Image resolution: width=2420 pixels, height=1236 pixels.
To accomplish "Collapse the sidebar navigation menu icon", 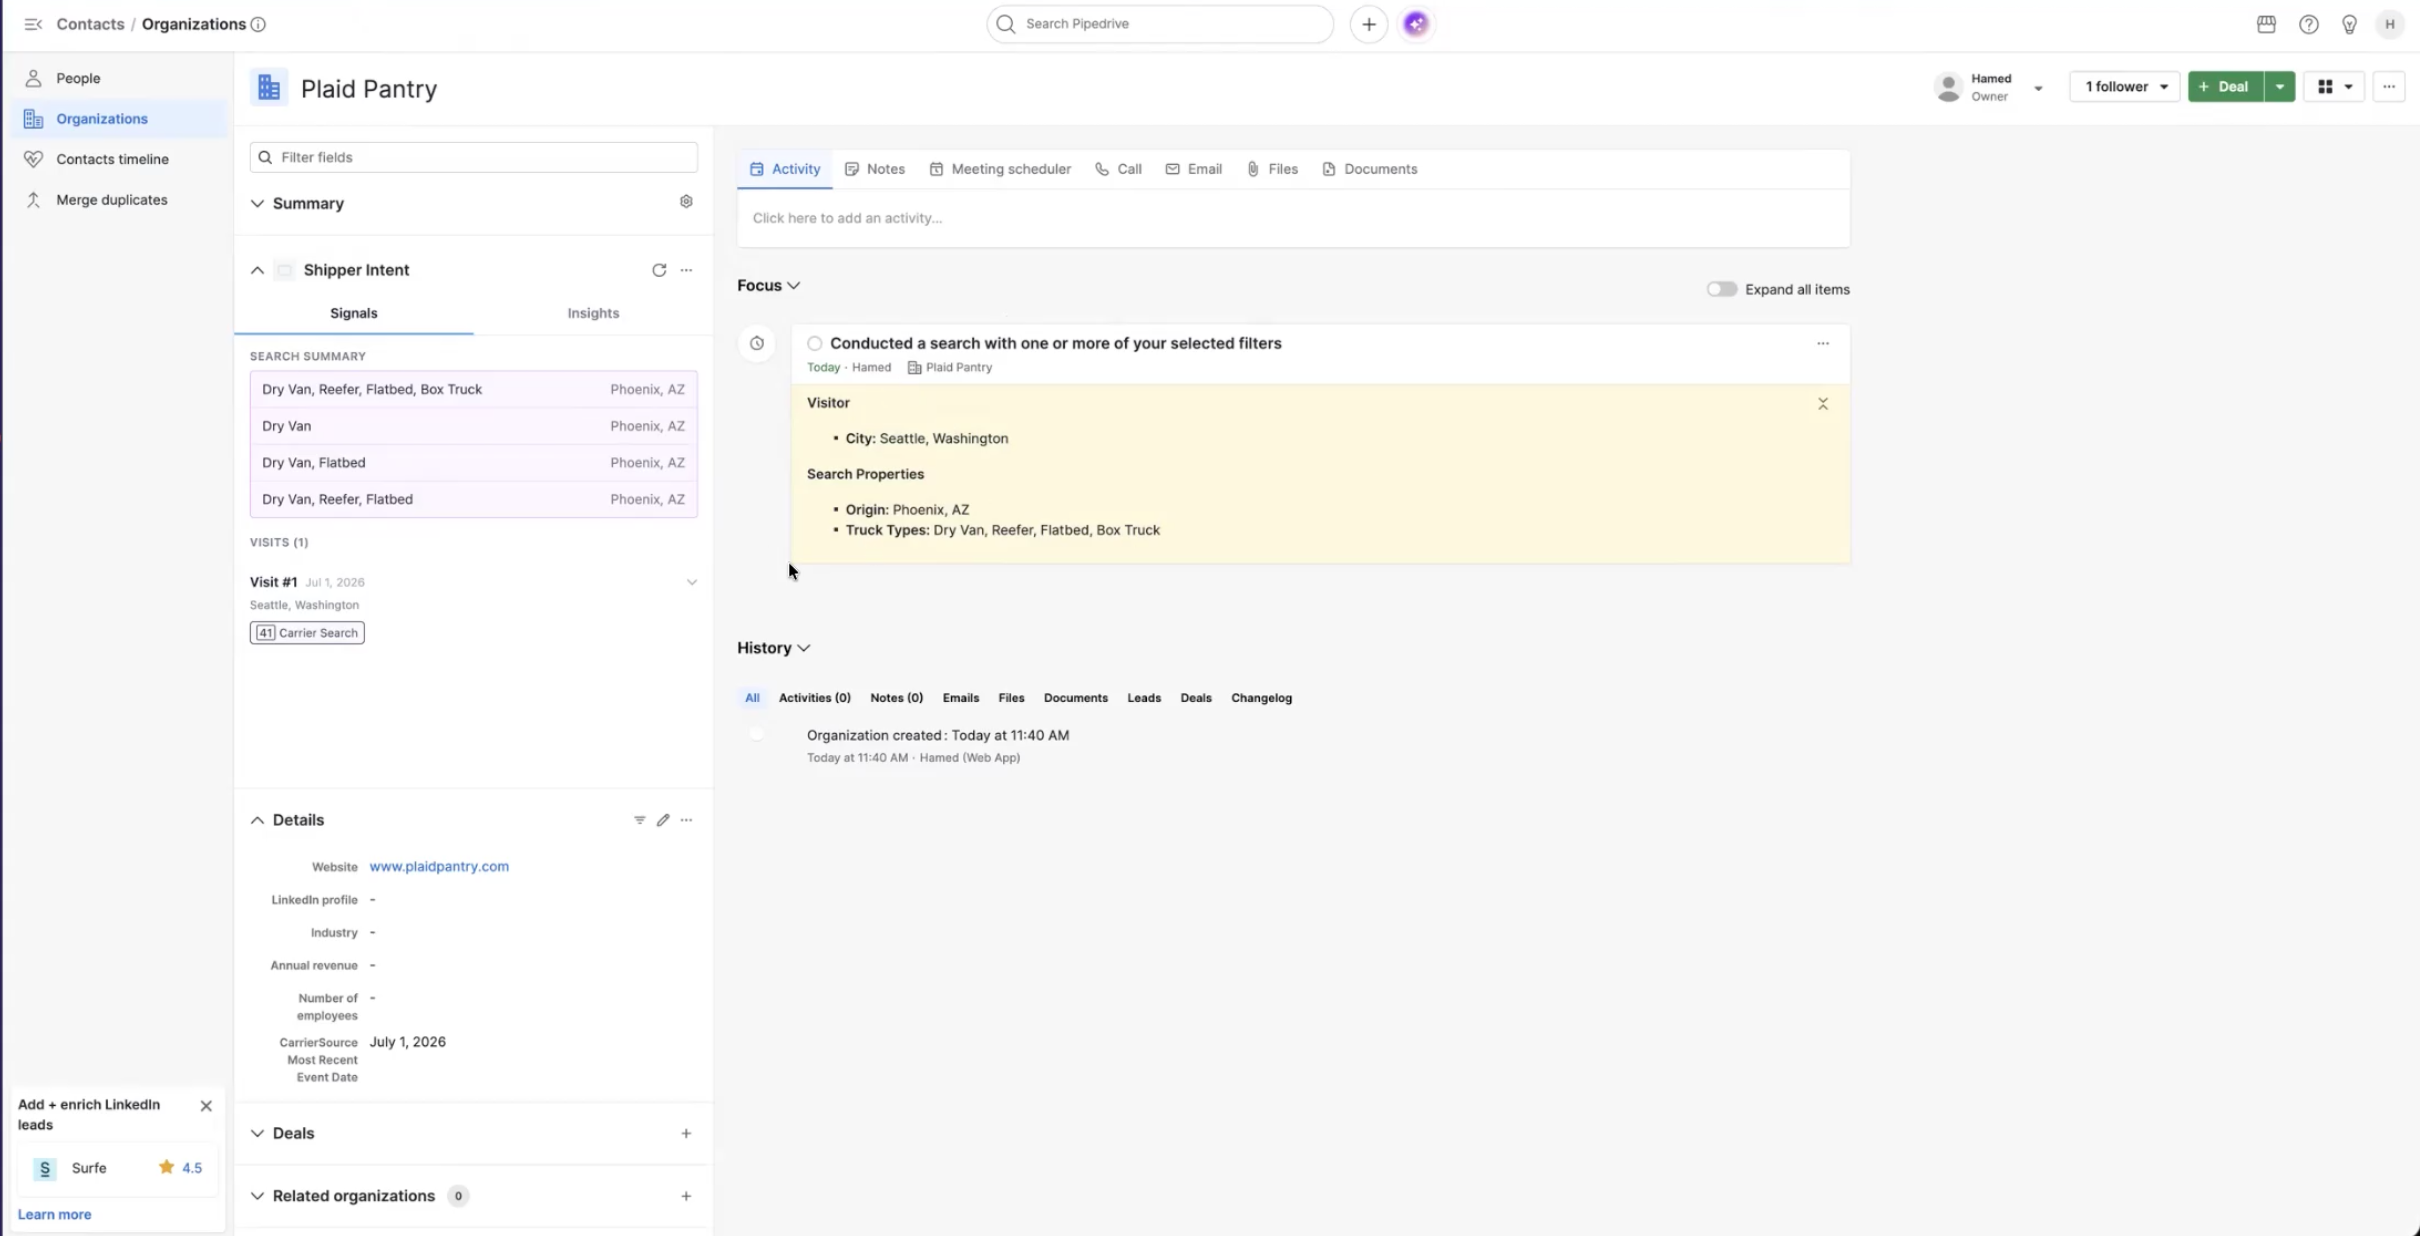I will pos(33,24).
